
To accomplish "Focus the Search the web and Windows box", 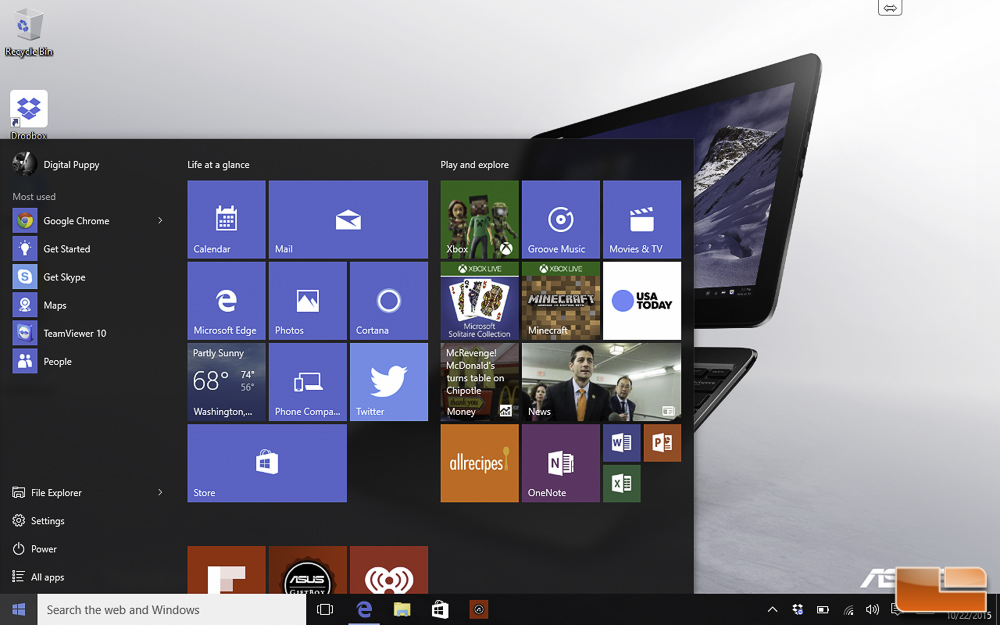I will coord(172,610).
